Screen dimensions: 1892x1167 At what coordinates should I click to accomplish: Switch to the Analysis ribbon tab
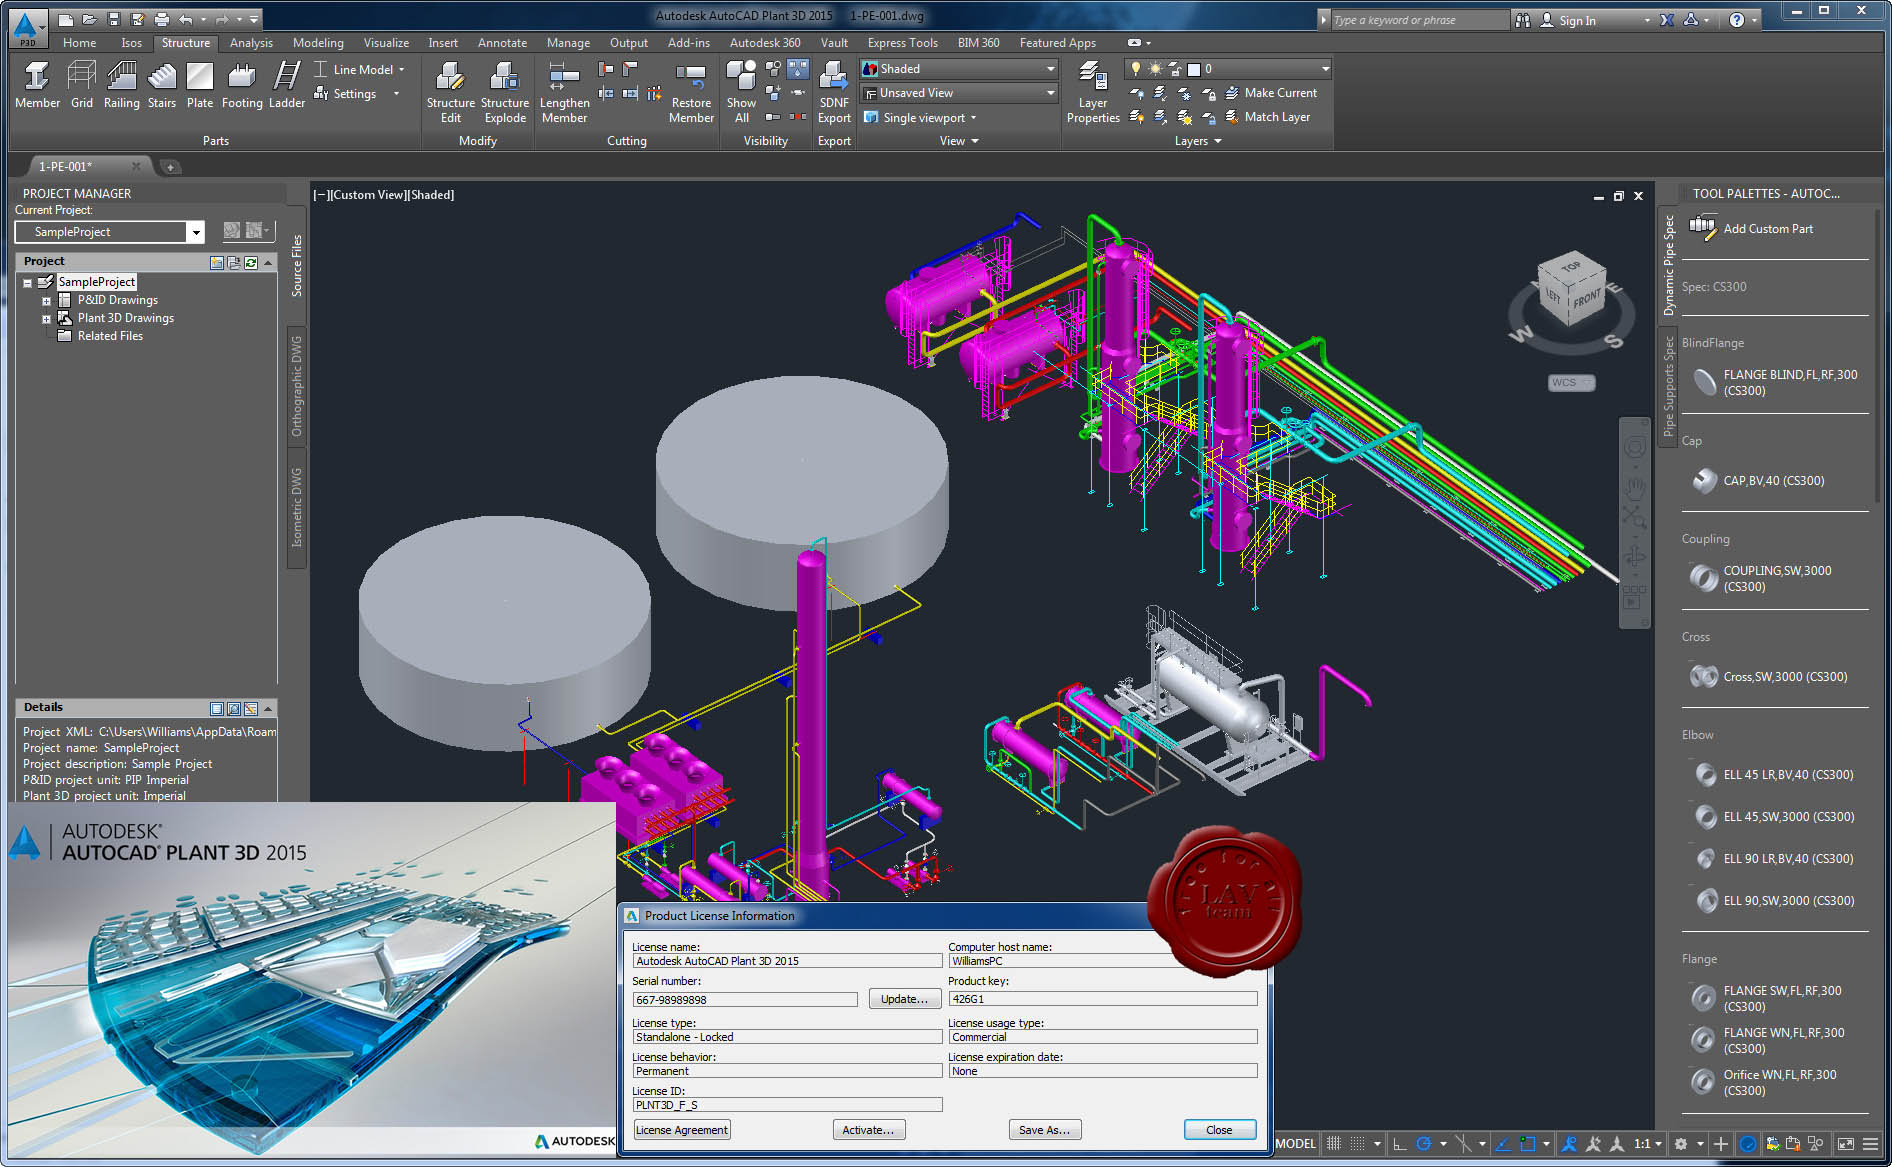251,43
